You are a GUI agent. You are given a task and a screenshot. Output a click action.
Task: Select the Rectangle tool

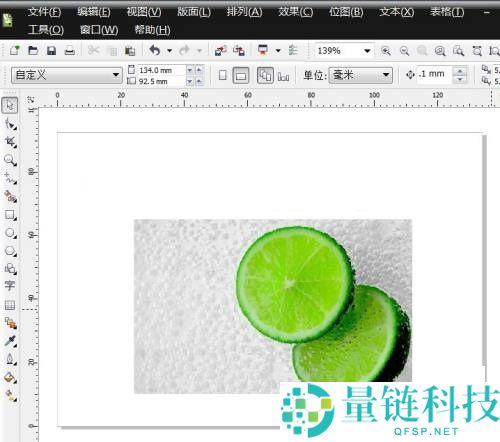pyautogui.click(x=10, y=215)
